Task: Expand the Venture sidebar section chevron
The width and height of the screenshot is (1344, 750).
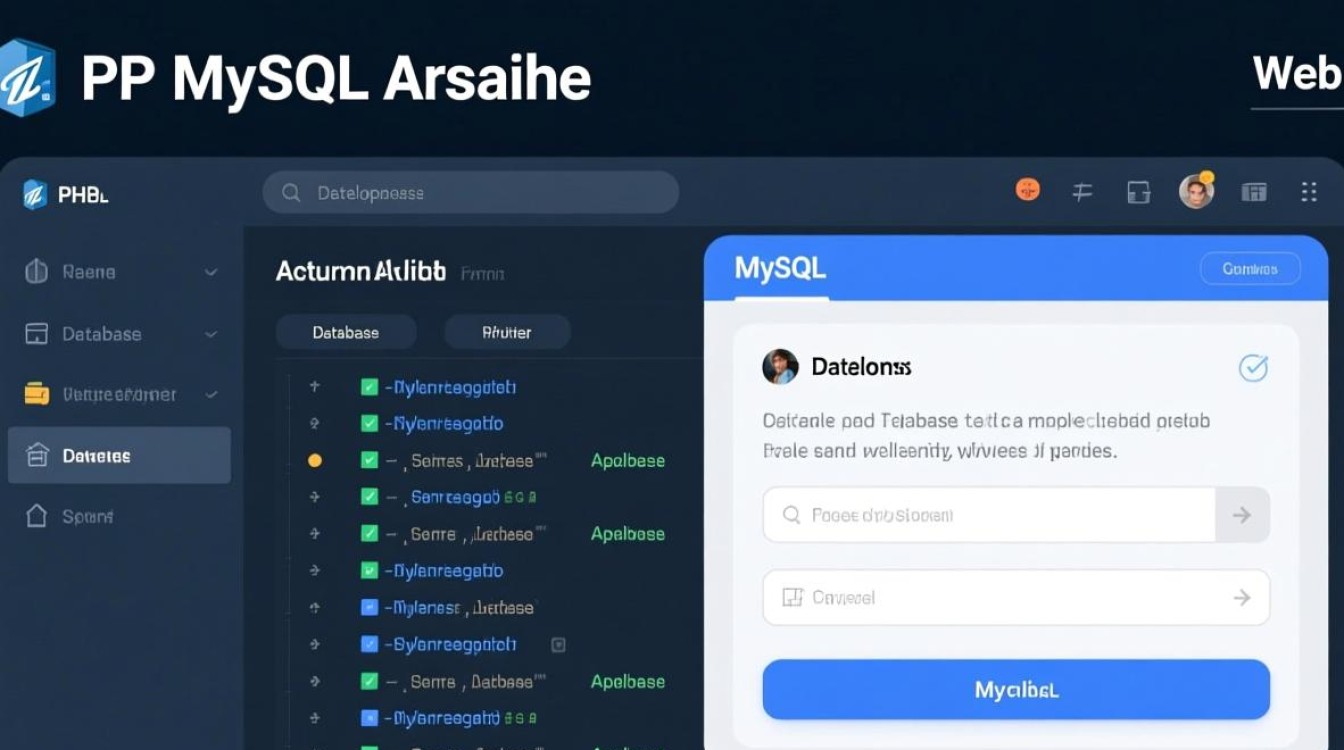Action: [x=210, y=394]
